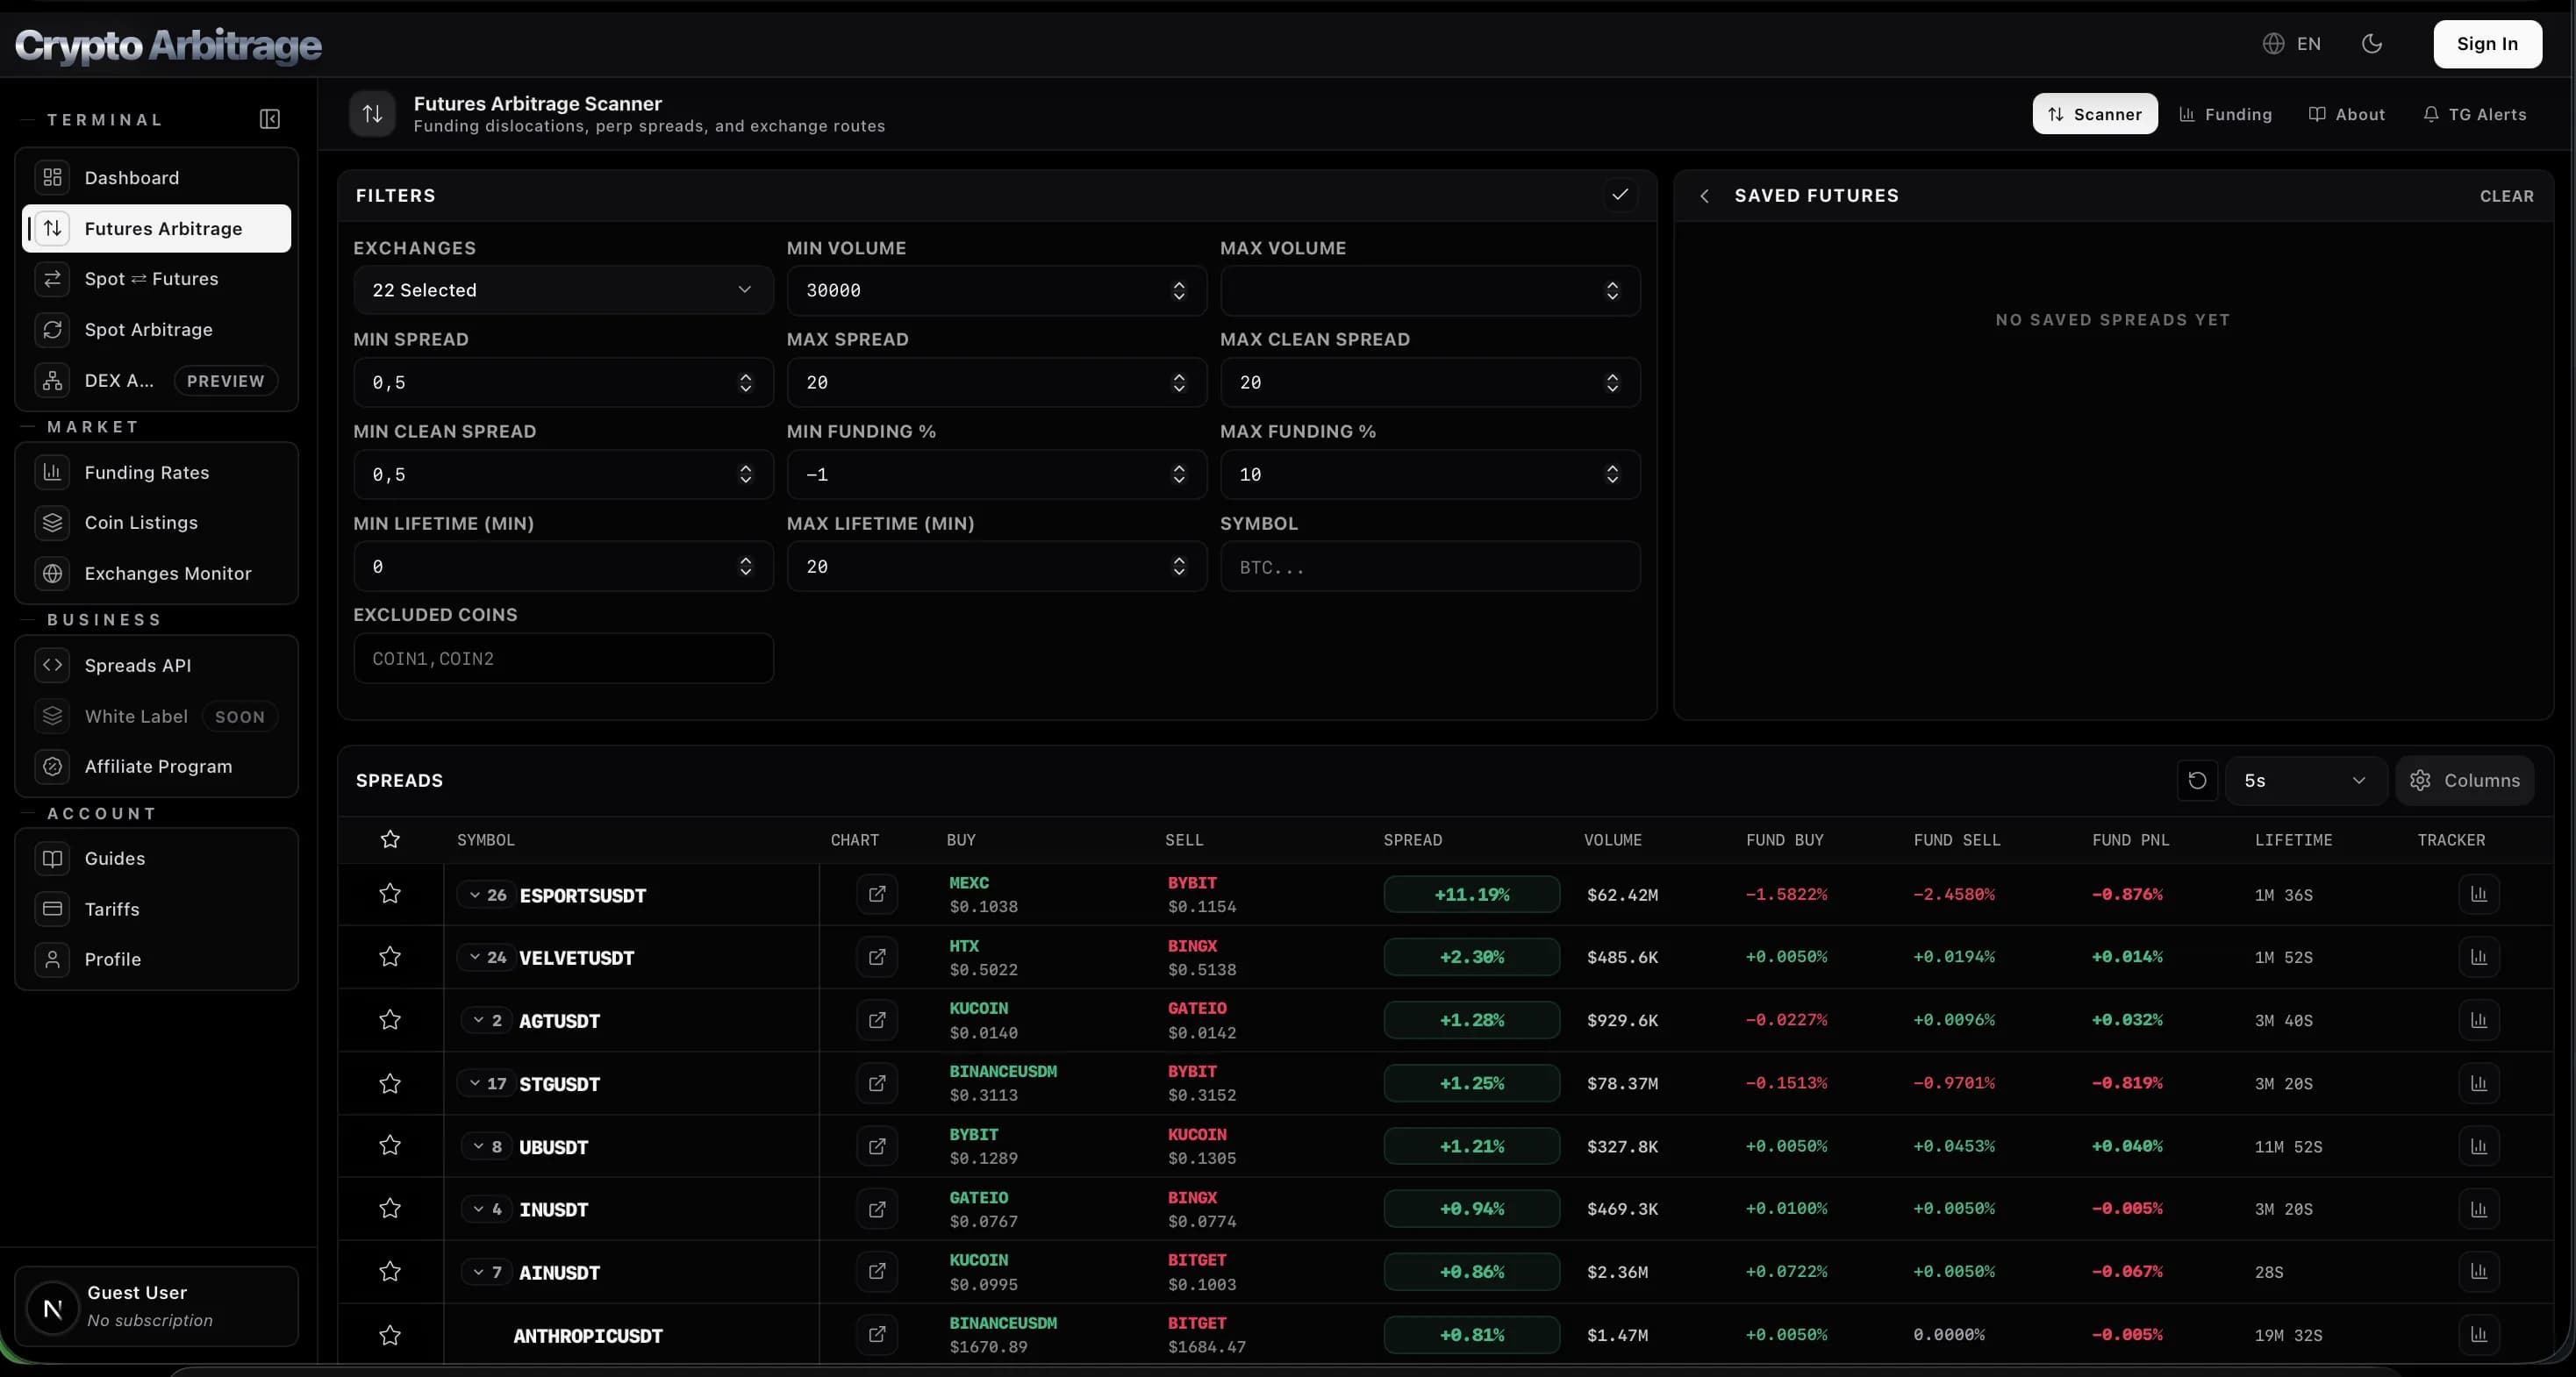Open ANTHROPICUSDT chart link icon

[x=877, y=1335]
